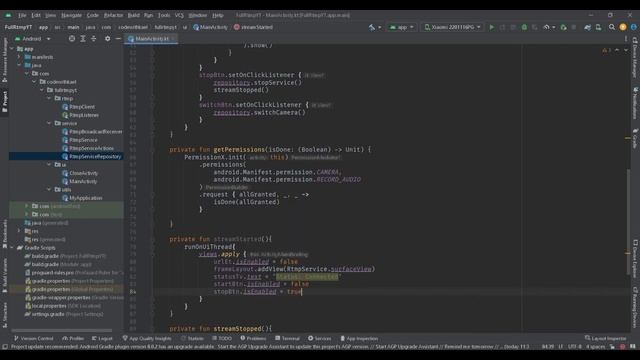640x360 pixels.
Task: Select settings.gradle in Gradle Scripts
Action: point(64,314)
